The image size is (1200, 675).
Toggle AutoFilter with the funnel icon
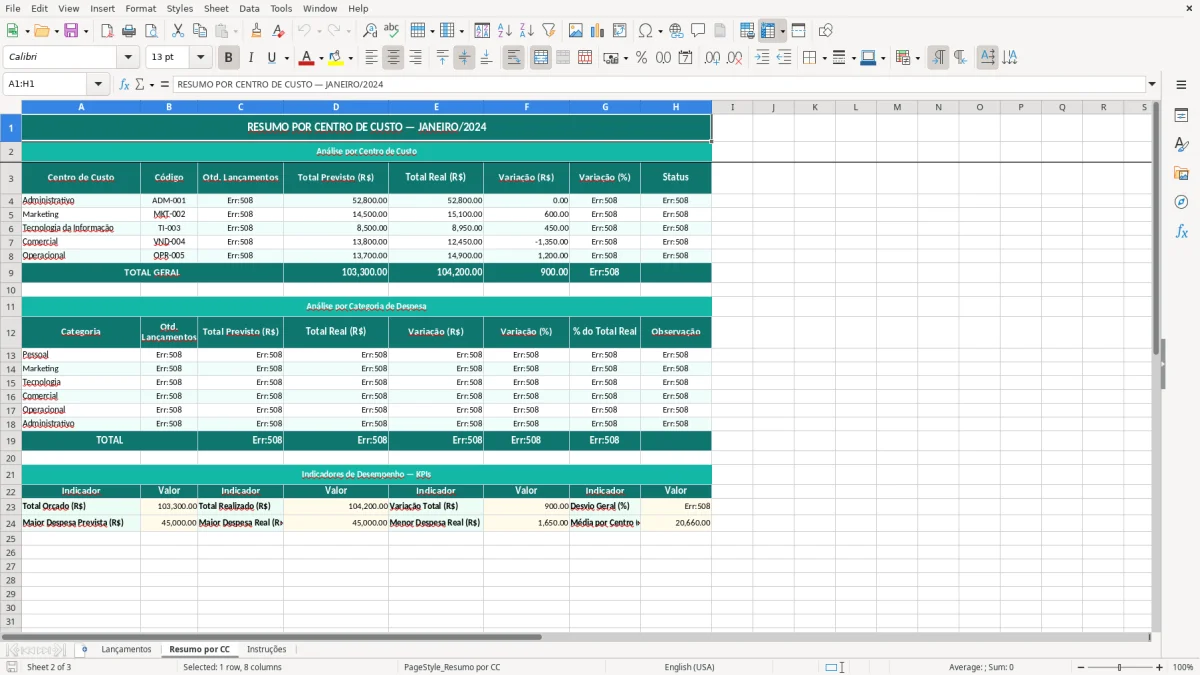[x=548, y=31]
